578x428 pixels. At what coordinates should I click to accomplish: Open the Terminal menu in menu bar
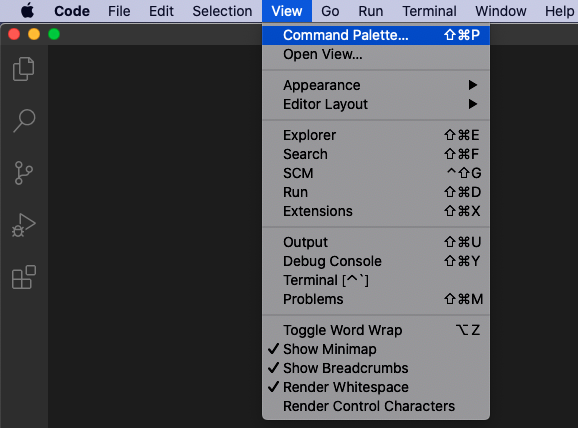tap(429, 11)
